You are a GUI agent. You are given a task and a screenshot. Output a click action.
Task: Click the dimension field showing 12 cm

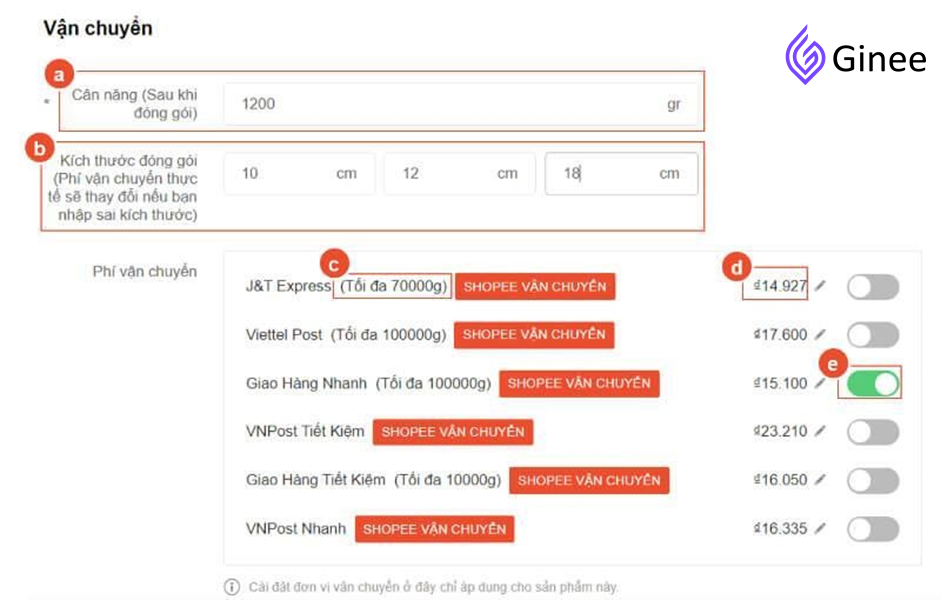point(460,173)
